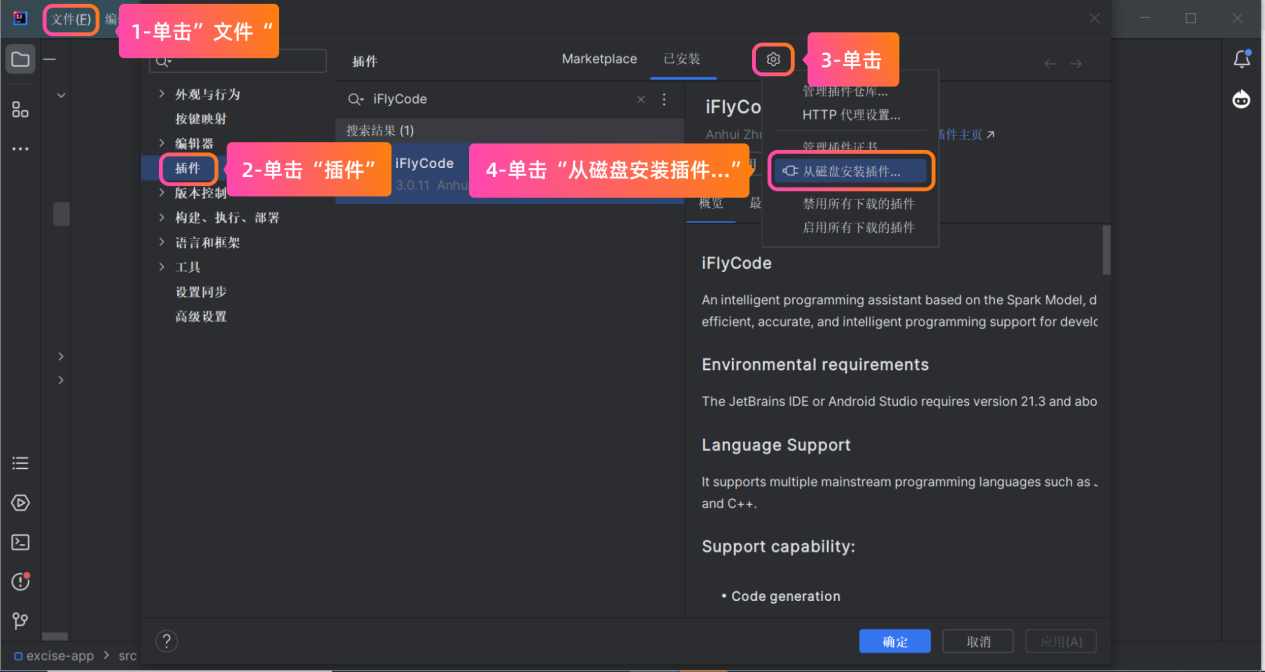The image size is (1265, 672).
Task: Expand 构建、执行、部署 settings node
Action: 162,217
